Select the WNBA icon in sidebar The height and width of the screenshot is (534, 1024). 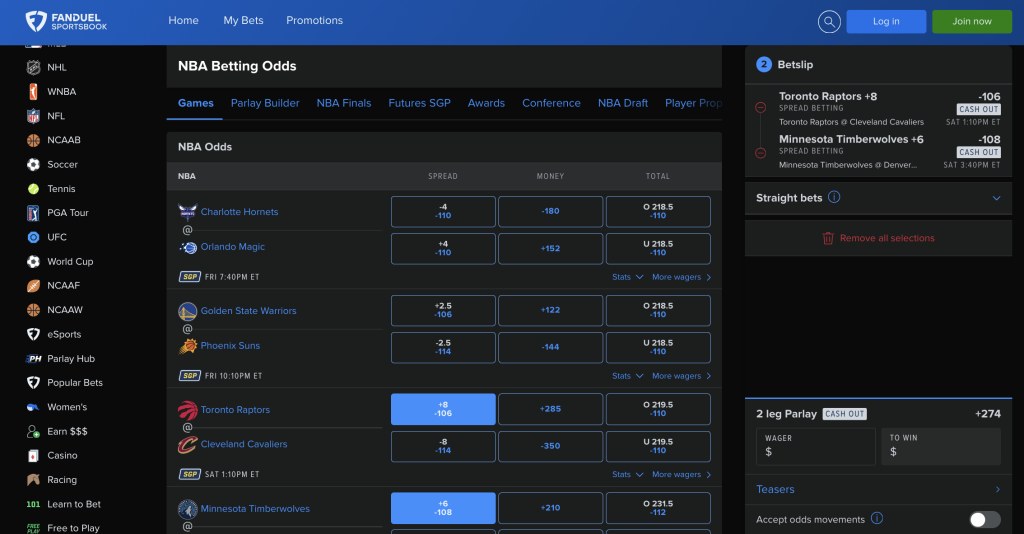pos(33,91)
